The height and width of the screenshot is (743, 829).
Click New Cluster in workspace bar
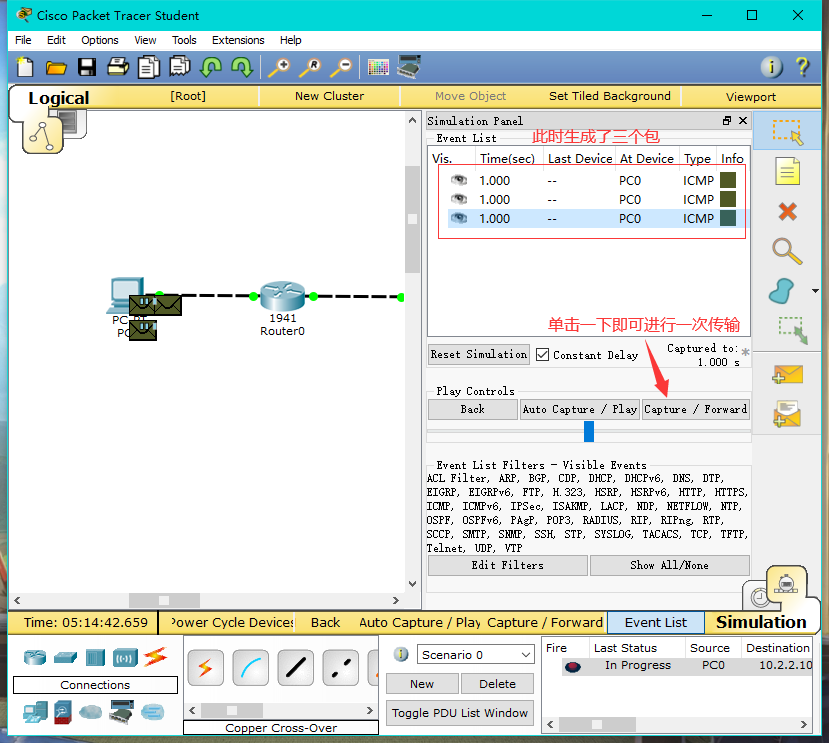(x=329, y=96)
